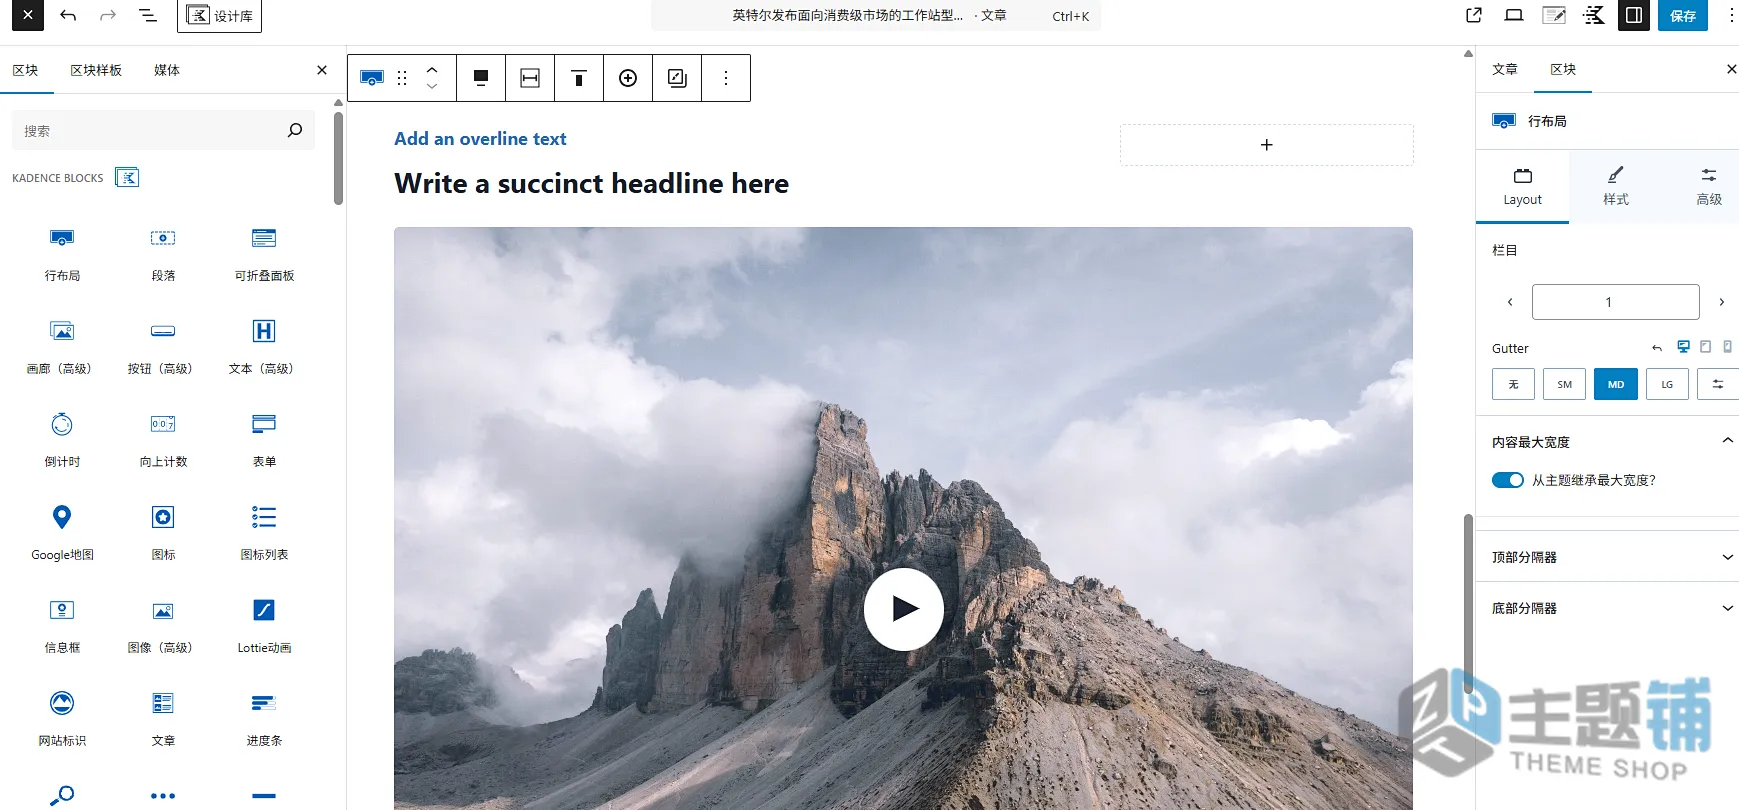Increase the column count
The width and height of the screenshot is (1739, 810).
[x=1721, y=302]
